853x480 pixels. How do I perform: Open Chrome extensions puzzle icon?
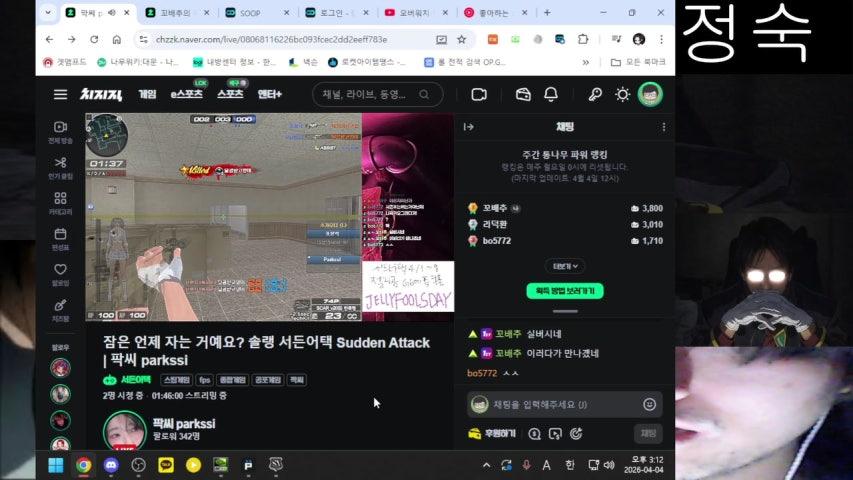click(583, 39)
